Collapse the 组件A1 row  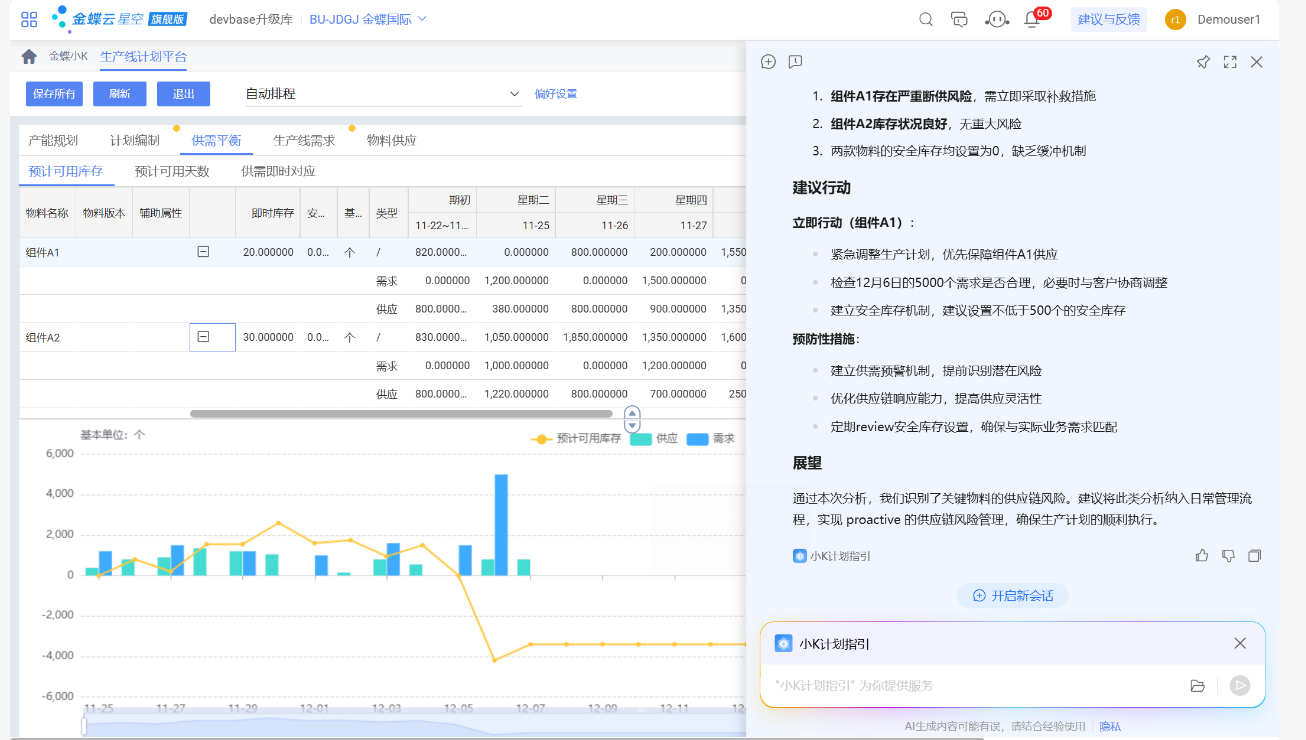(203, 252)
